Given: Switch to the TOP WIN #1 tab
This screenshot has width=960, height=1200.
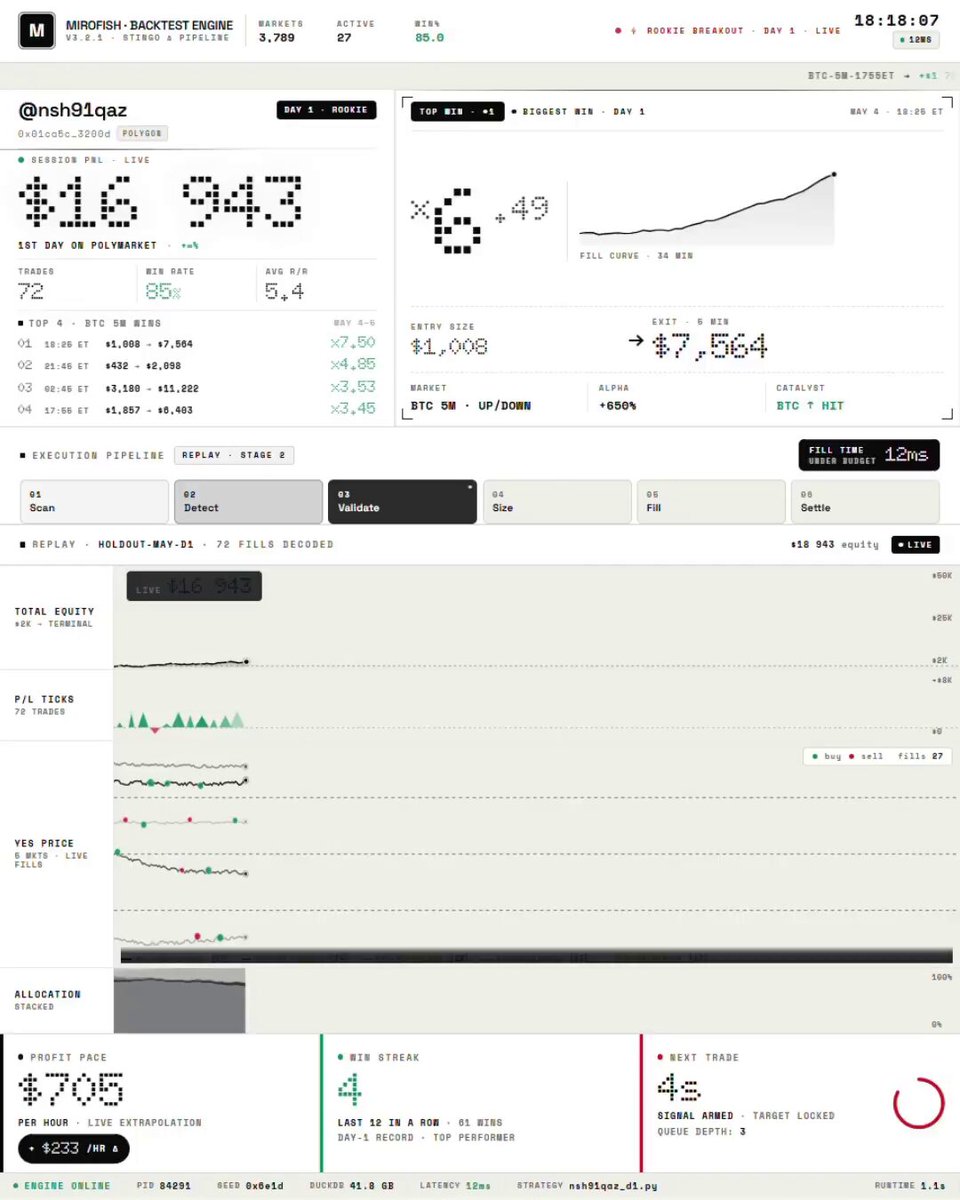Looking at the screenshot, I should (x=457, y=111).
